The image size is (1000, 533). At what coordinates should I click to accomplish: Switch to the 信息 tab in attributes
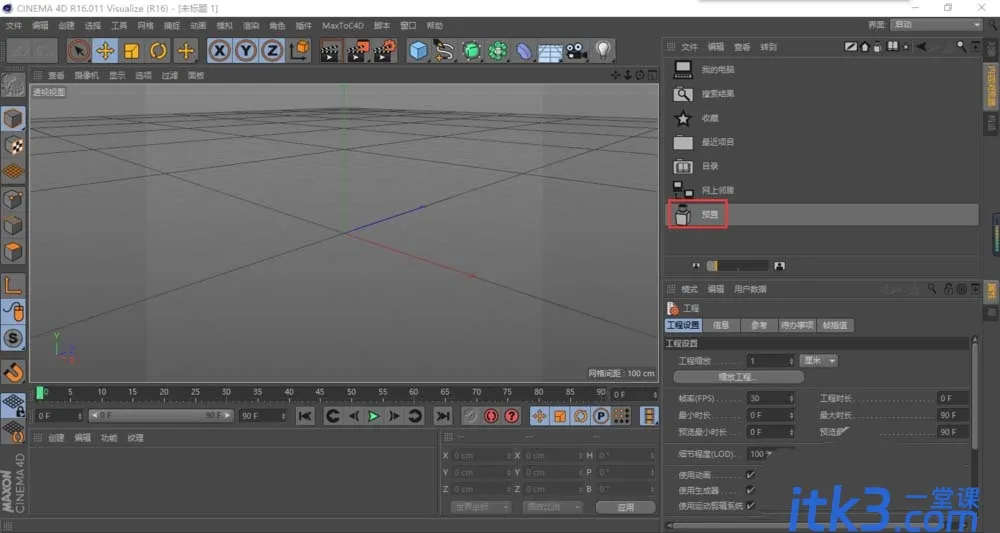(721, 325)
